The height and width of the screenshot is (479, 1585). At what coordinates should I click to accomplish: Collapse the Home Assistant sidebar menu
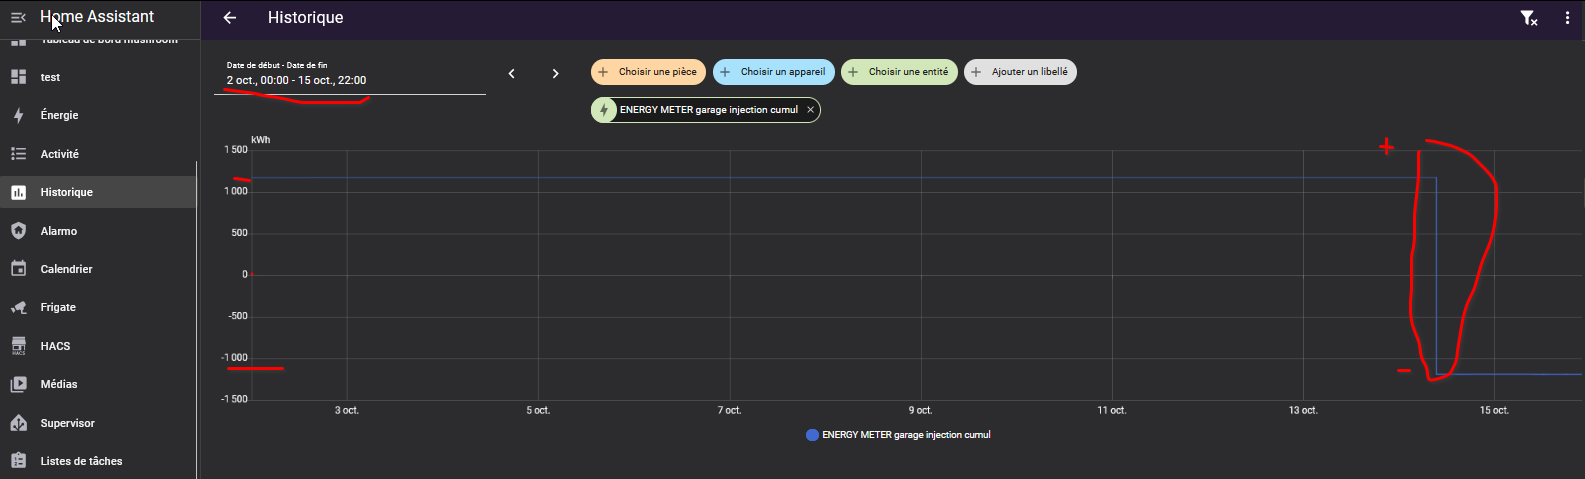click(18, 17)
